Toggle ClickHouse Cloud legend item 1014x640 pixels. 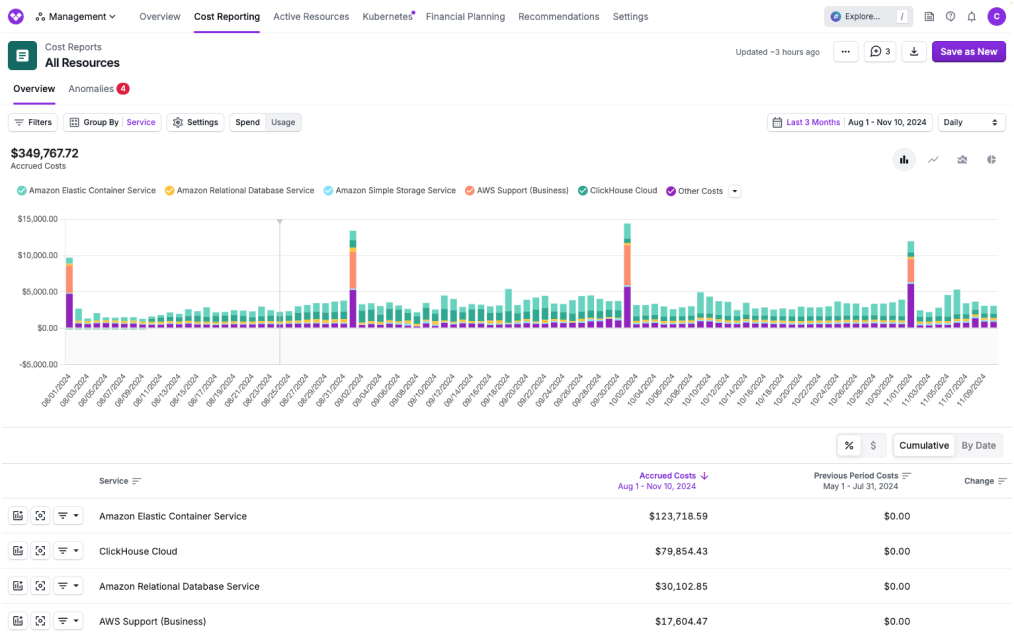coord(618,191)
